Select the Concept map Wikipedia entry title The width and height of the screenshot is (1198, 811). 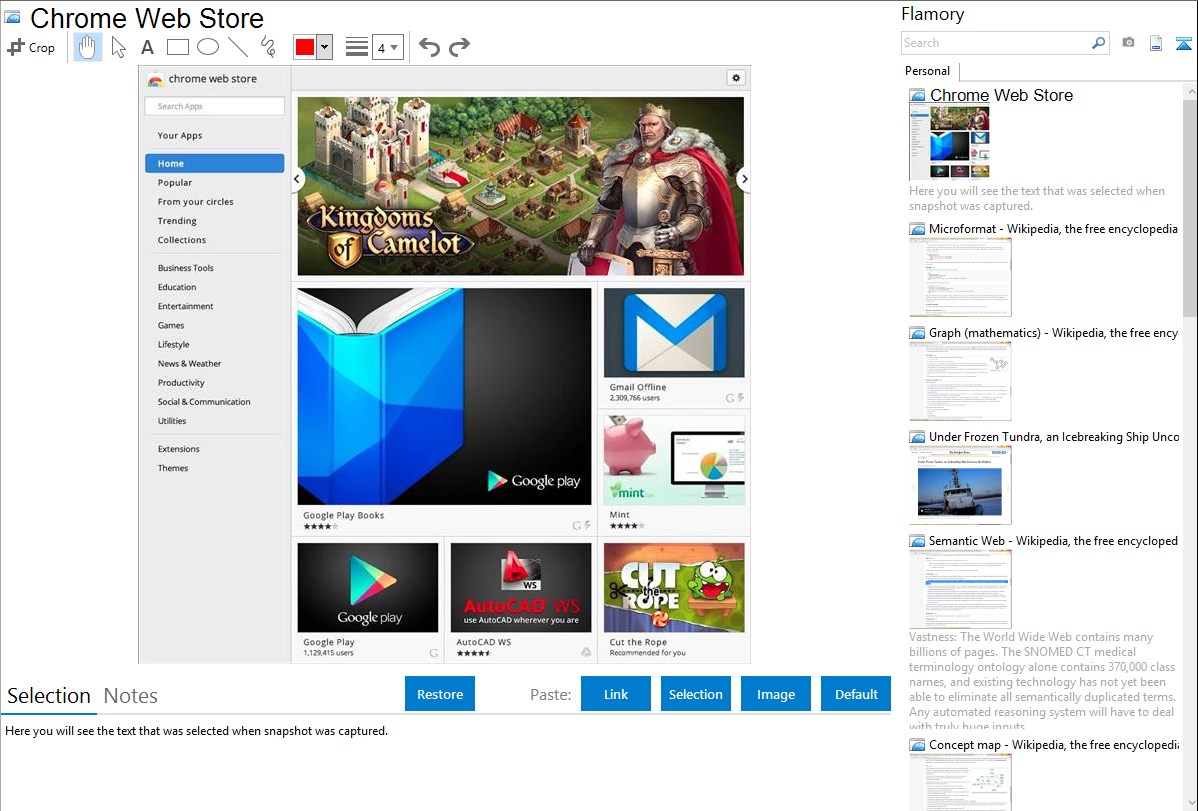[1053, 745]
